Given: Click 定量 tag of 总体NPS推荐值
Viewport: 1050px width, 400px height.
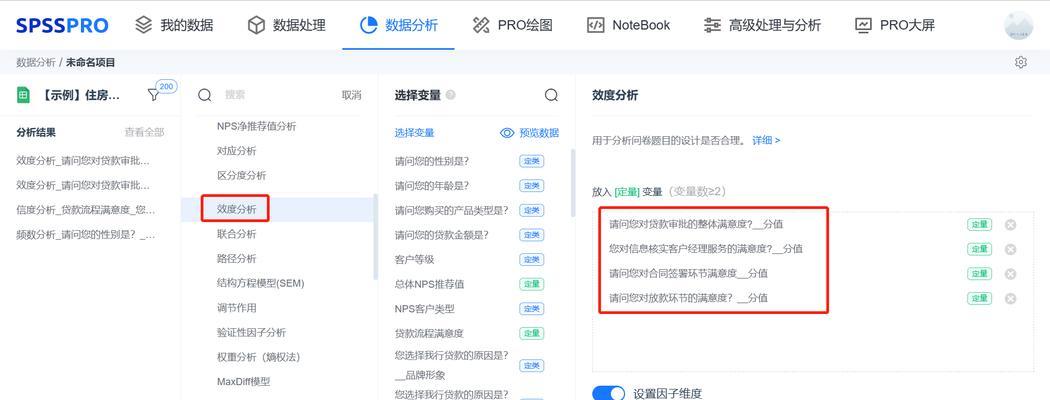Looking at the screenshot, I should coord(532,284).
